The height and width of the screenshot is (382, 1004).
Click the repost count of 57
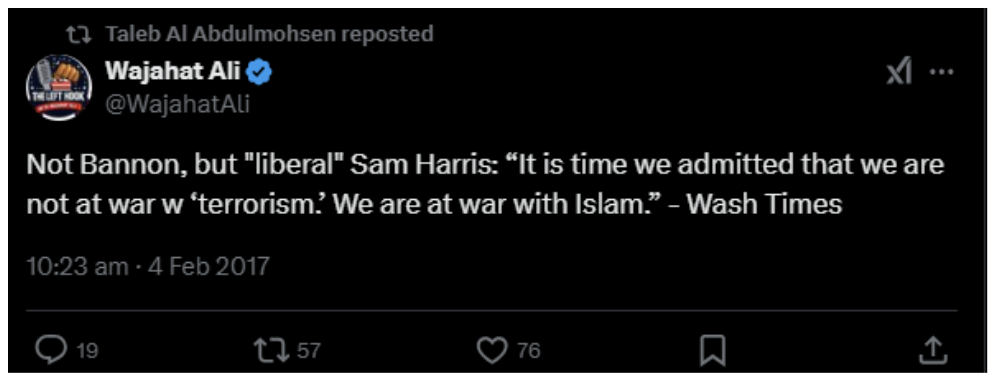309,351
